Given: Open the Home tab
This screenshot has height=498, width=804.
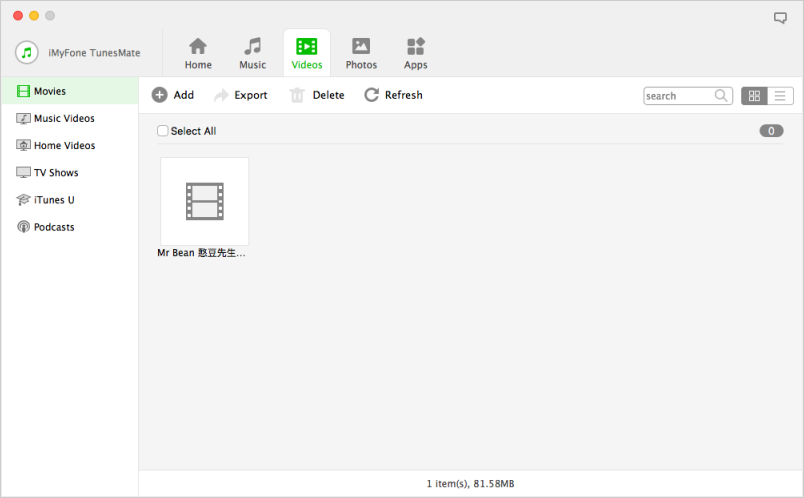Looking at the screenshot, I should 198,53.
